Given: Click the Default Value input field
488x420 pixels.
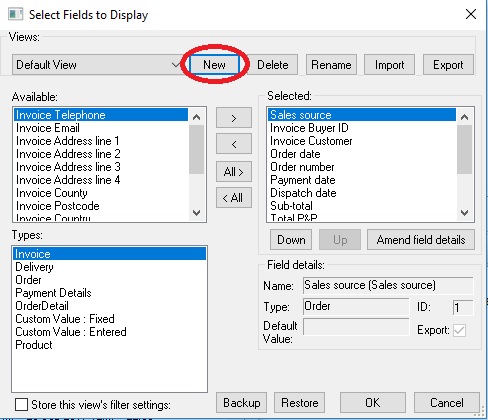Looking at the screenshot, I should (x=356, y=327).
